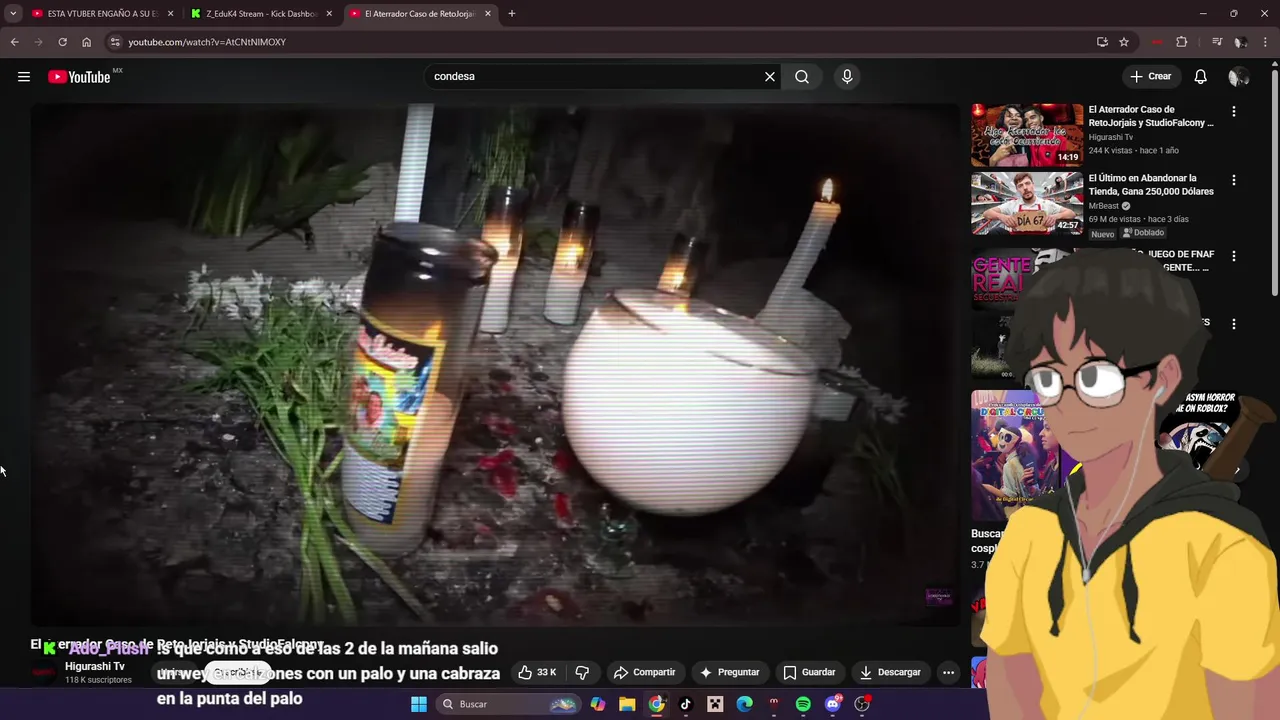
Task: Open OBS Studio from the taskbar
Action: click(x=862, y=704)
